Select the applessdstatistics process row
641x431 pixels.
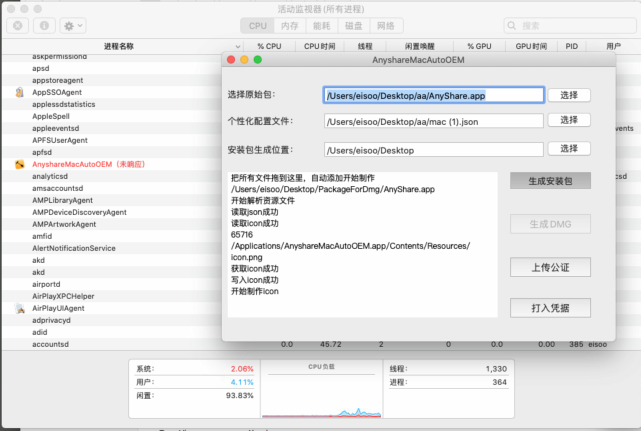[x=112, y=104]
